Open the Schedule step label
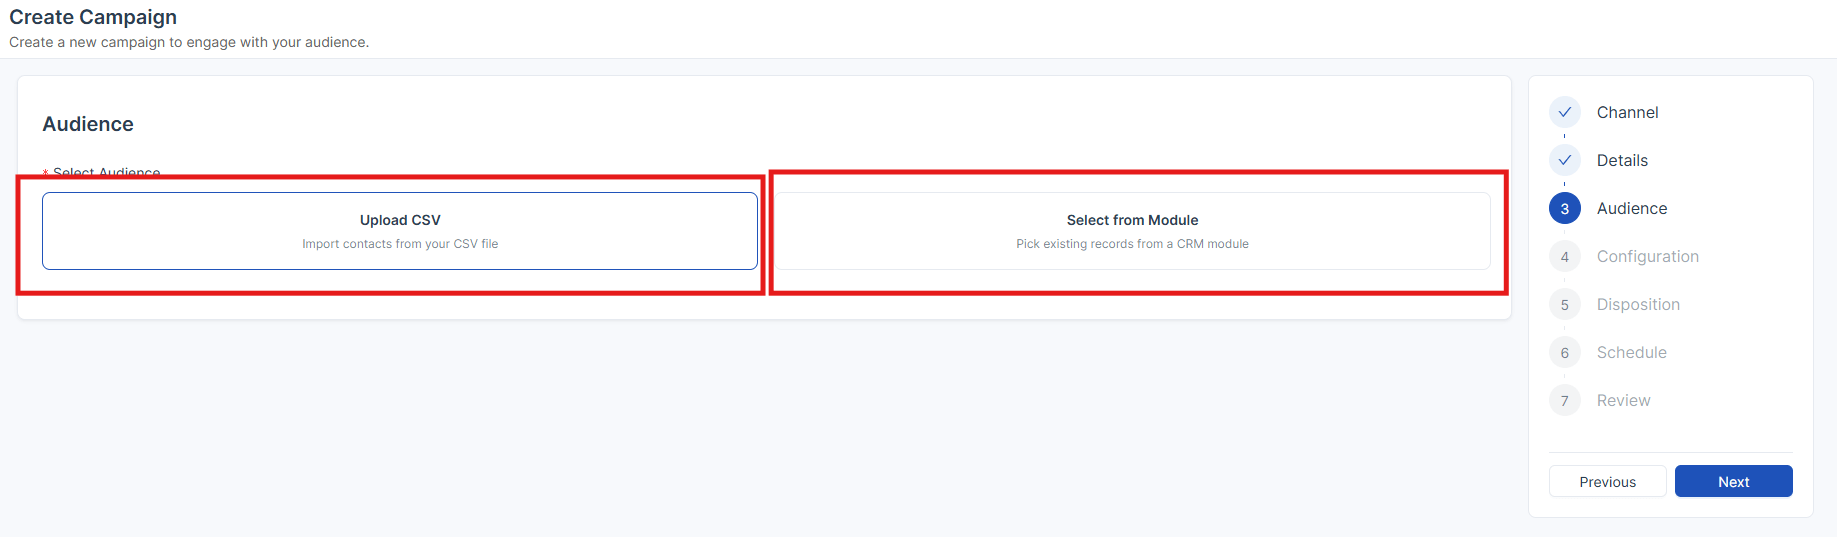 [1631, 352]
